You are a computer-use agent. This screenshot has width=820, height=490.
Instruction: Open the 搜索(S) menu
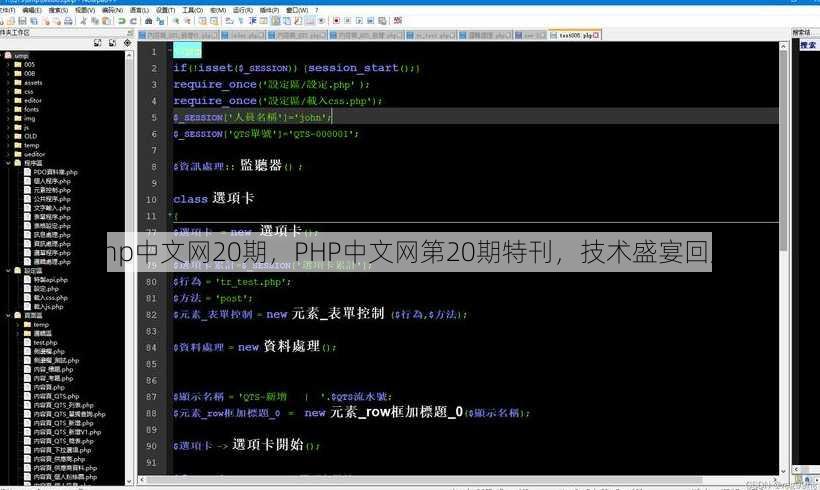coord(58,10)
